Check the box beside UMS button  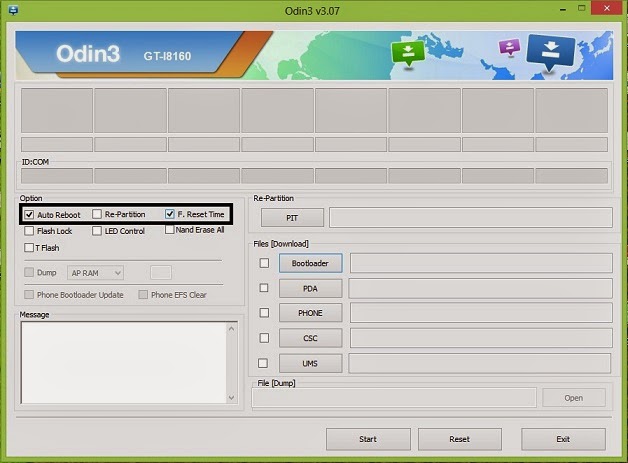[x=263, y=363]
